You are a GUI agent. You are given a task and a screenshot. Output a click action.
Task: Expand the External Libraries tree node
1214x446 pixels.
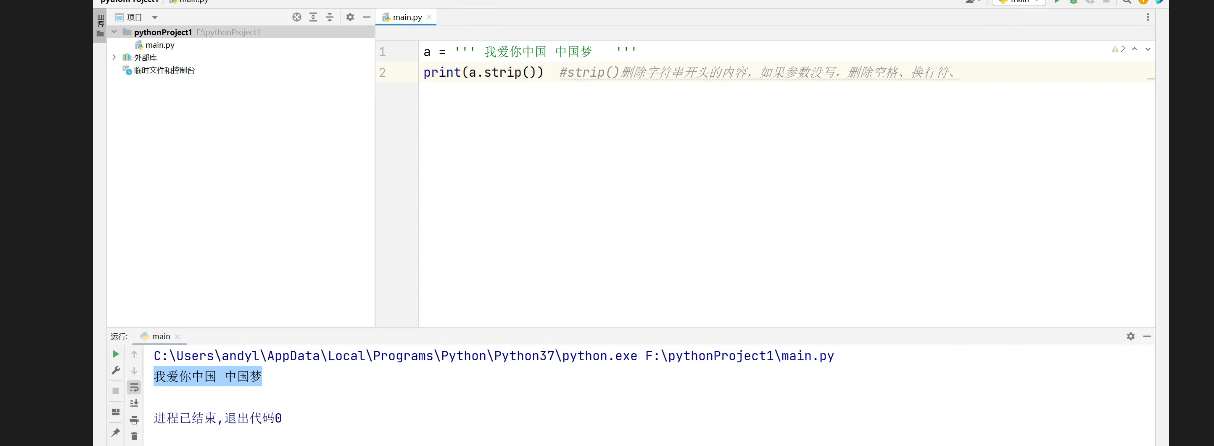tap(114, 57)
